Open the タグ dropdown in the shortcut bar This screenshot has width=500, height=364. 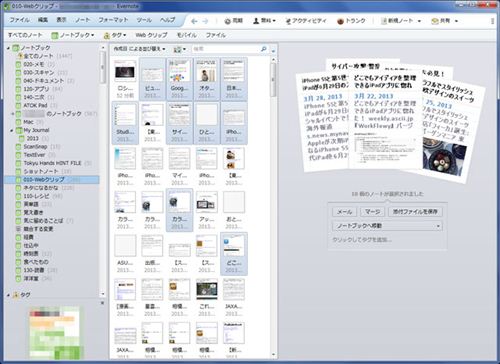coord(114,35)
